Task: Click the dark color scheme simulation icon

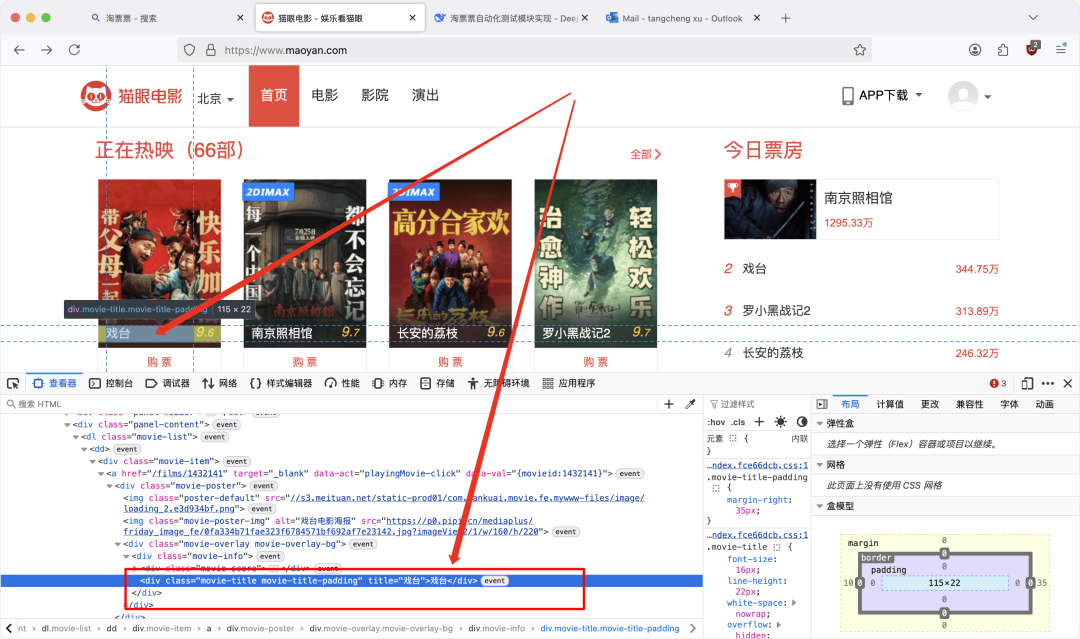Action: coord(803,421)
